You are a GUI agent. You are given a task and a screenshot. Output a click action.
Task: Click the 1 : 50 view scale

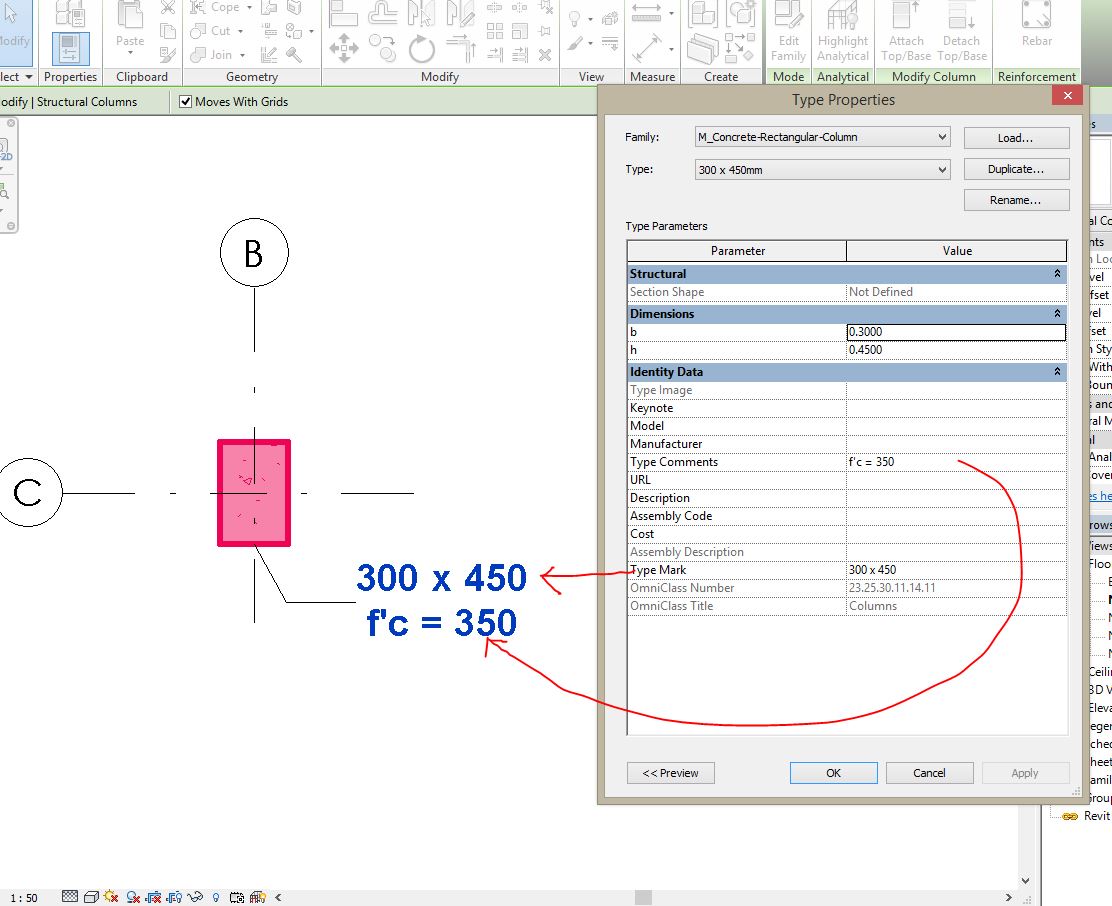point(23,897)
